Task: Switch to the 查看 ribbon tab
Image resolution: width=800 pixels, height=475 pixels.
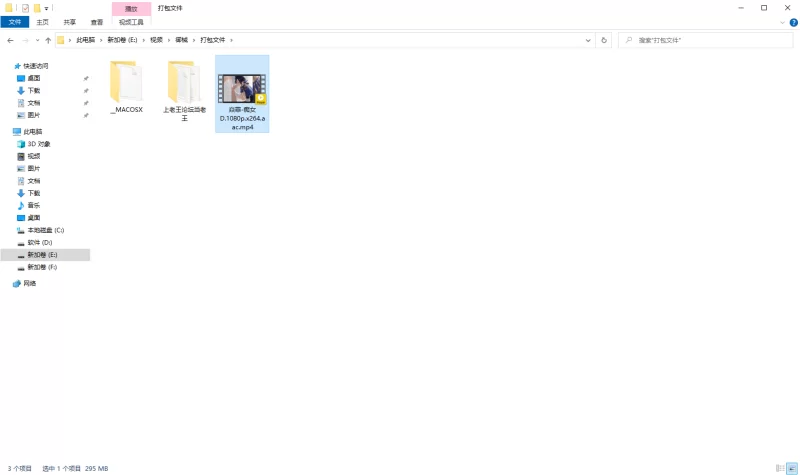Action: [96, 21]
